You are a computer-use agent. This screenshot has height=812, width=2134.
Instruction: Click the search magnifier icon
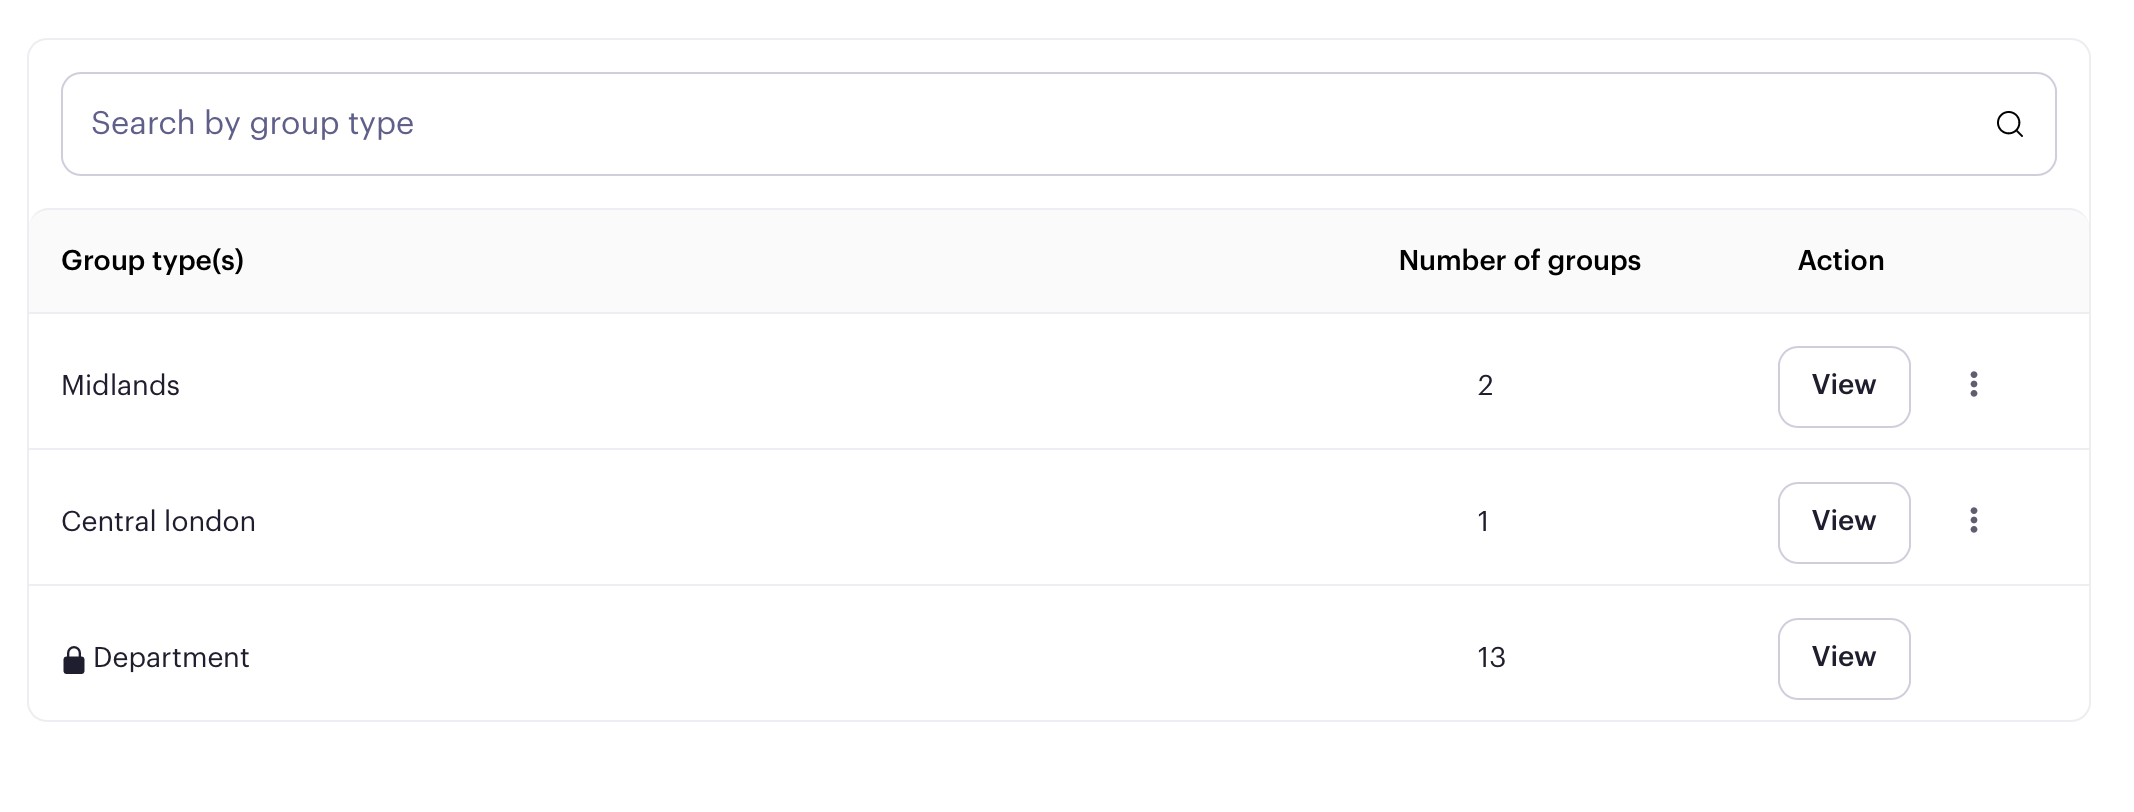2009,124
